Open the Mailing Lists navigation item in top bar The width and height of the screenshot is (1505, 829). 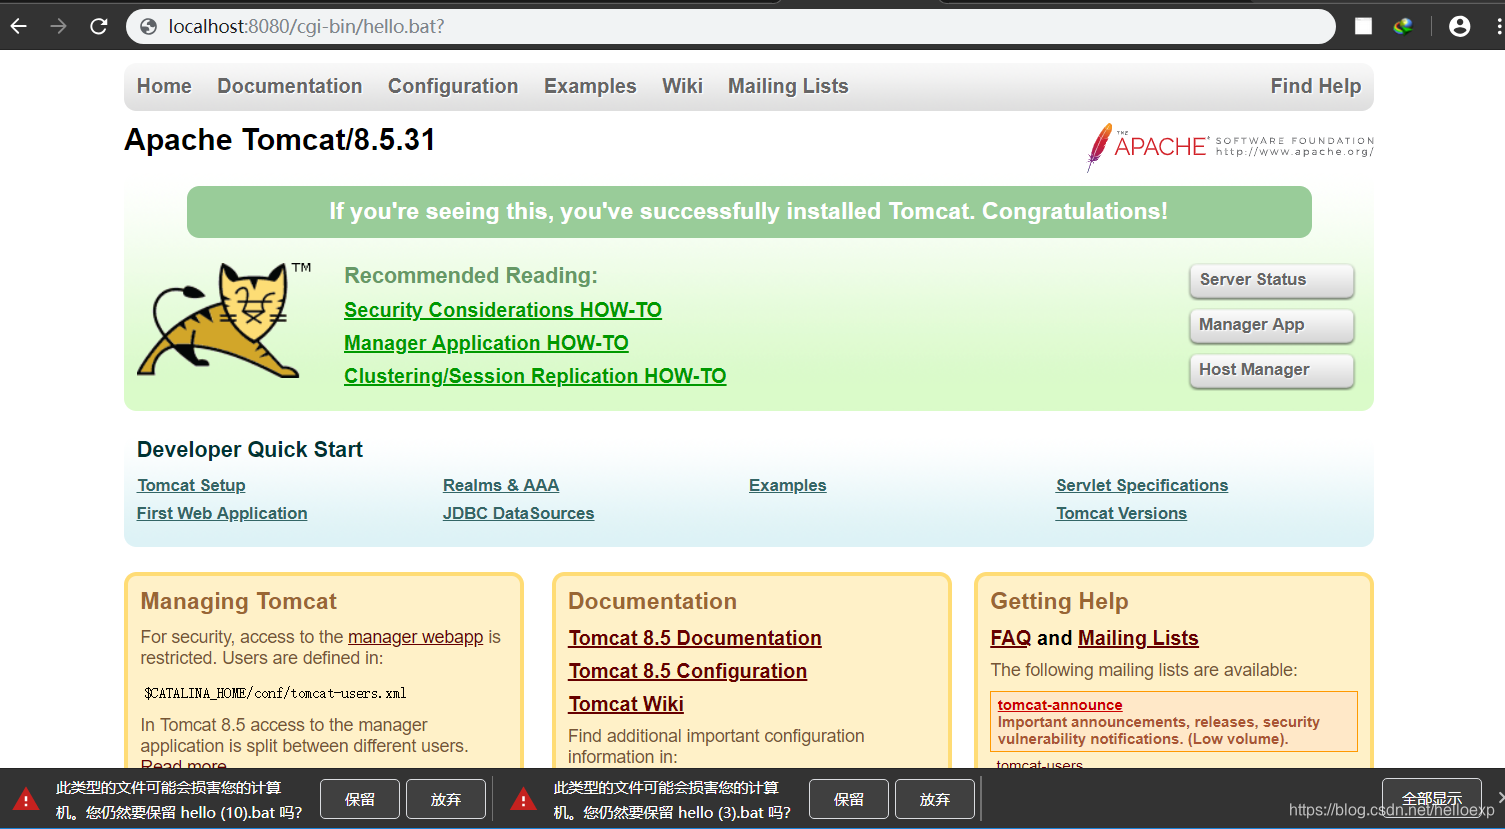(788, 86)
